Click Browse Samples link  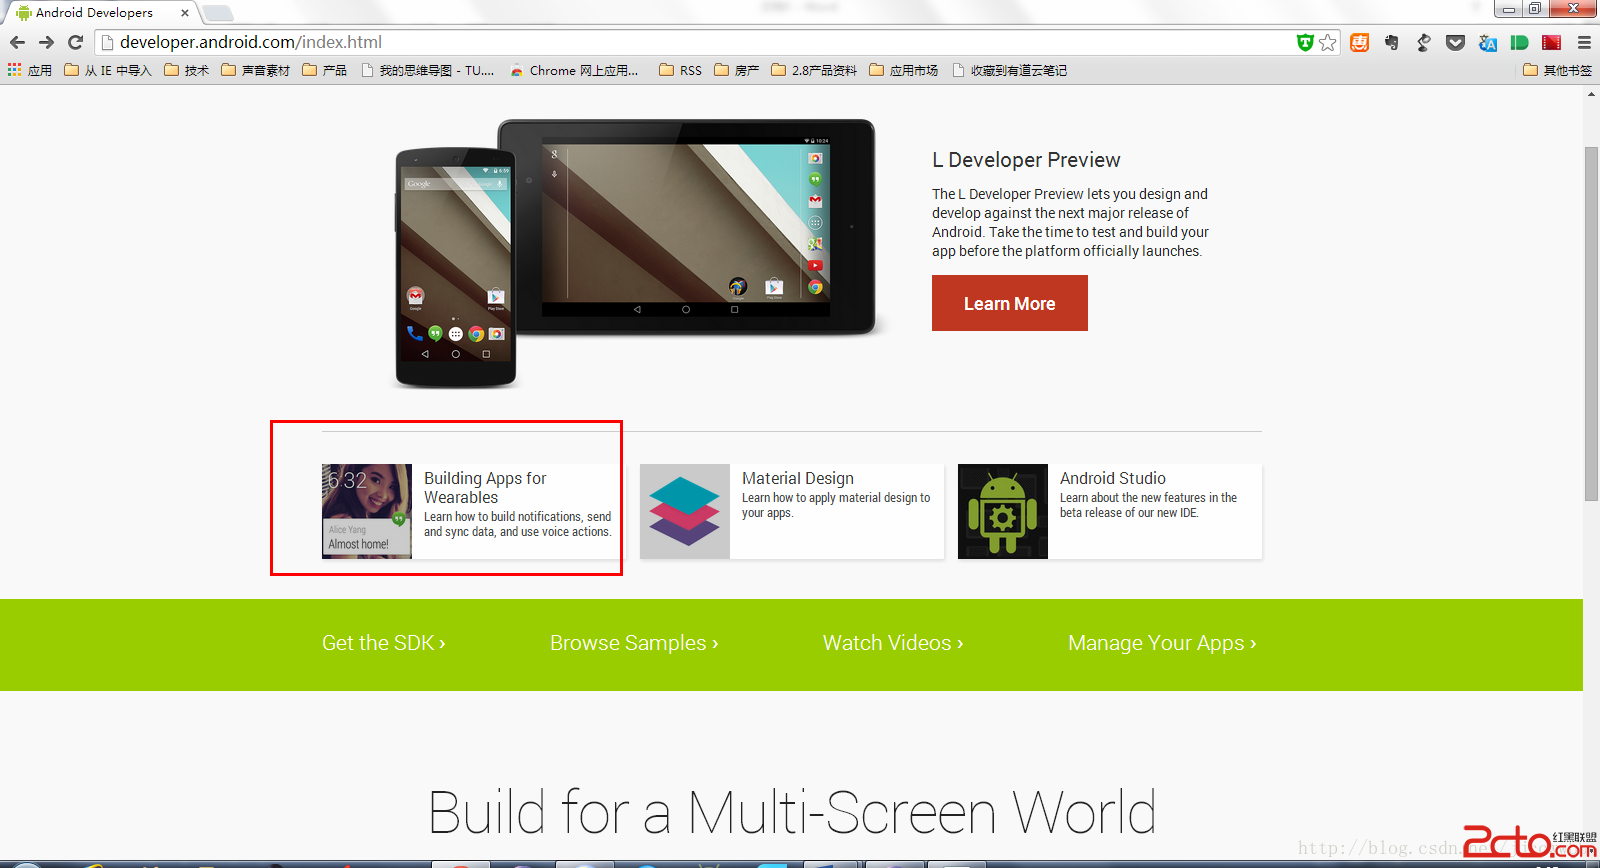(634, 643)
